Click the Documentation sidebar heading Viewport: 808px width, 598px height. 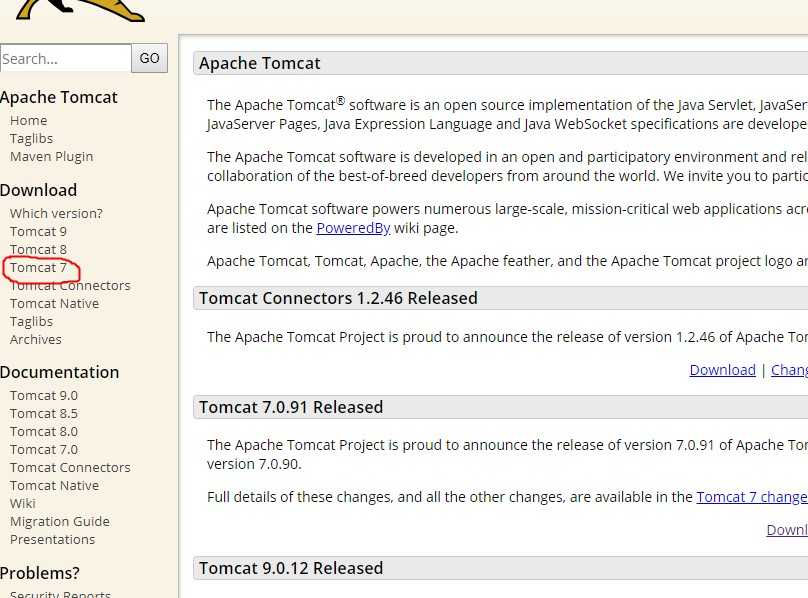[x=60, y=373]
